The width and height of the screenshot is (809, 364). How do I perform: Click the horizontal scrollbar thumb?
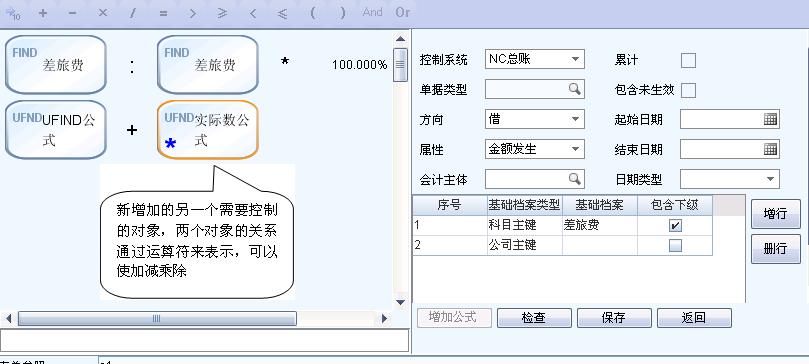pos(157,319)
